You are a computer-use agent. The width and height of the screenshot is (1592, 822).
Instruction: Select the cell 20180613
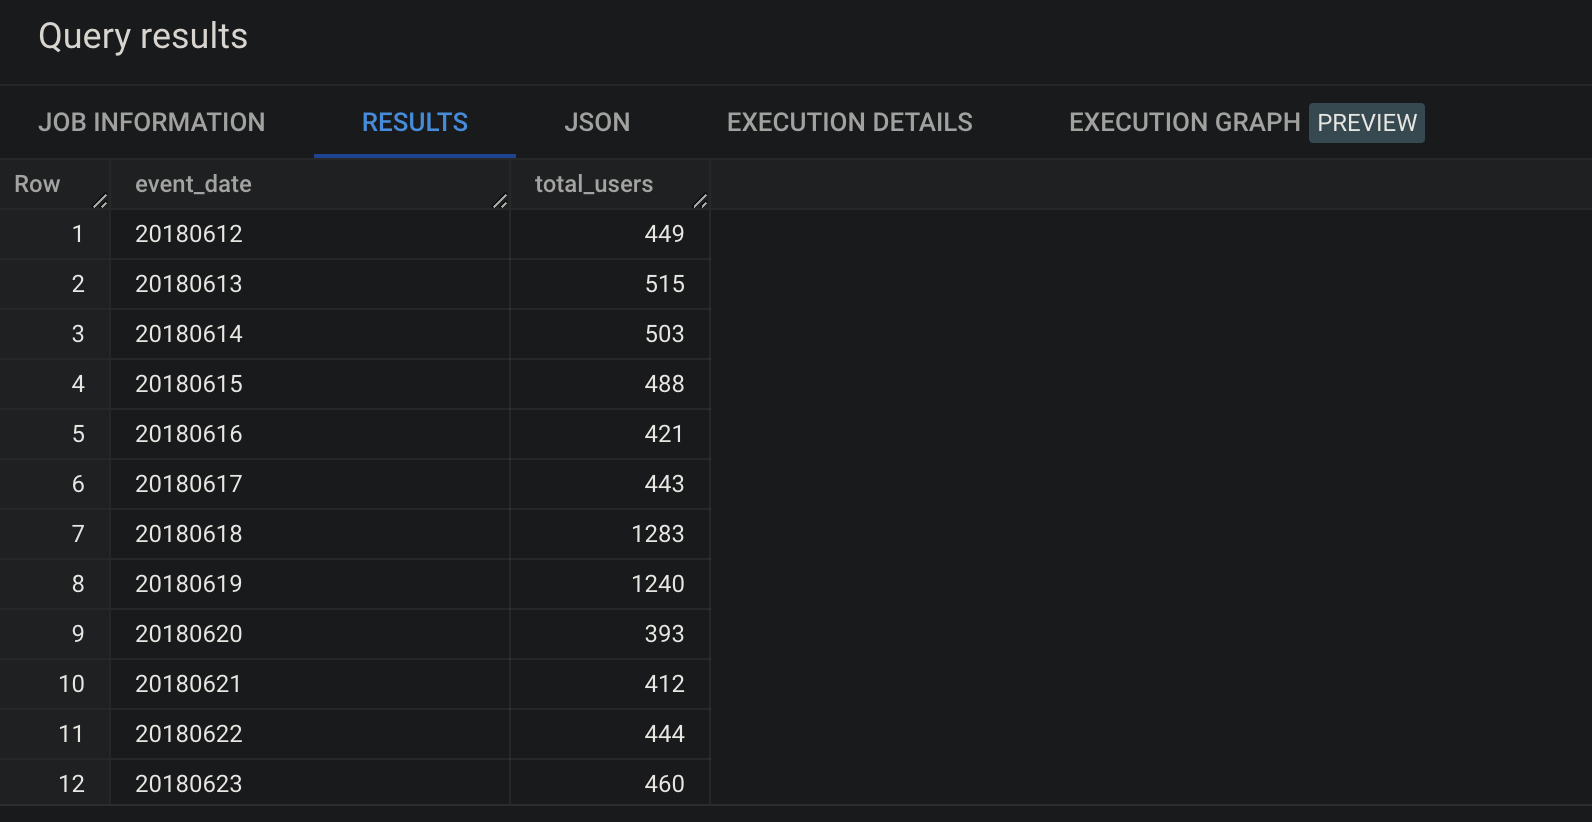click(x=189, y=284)
